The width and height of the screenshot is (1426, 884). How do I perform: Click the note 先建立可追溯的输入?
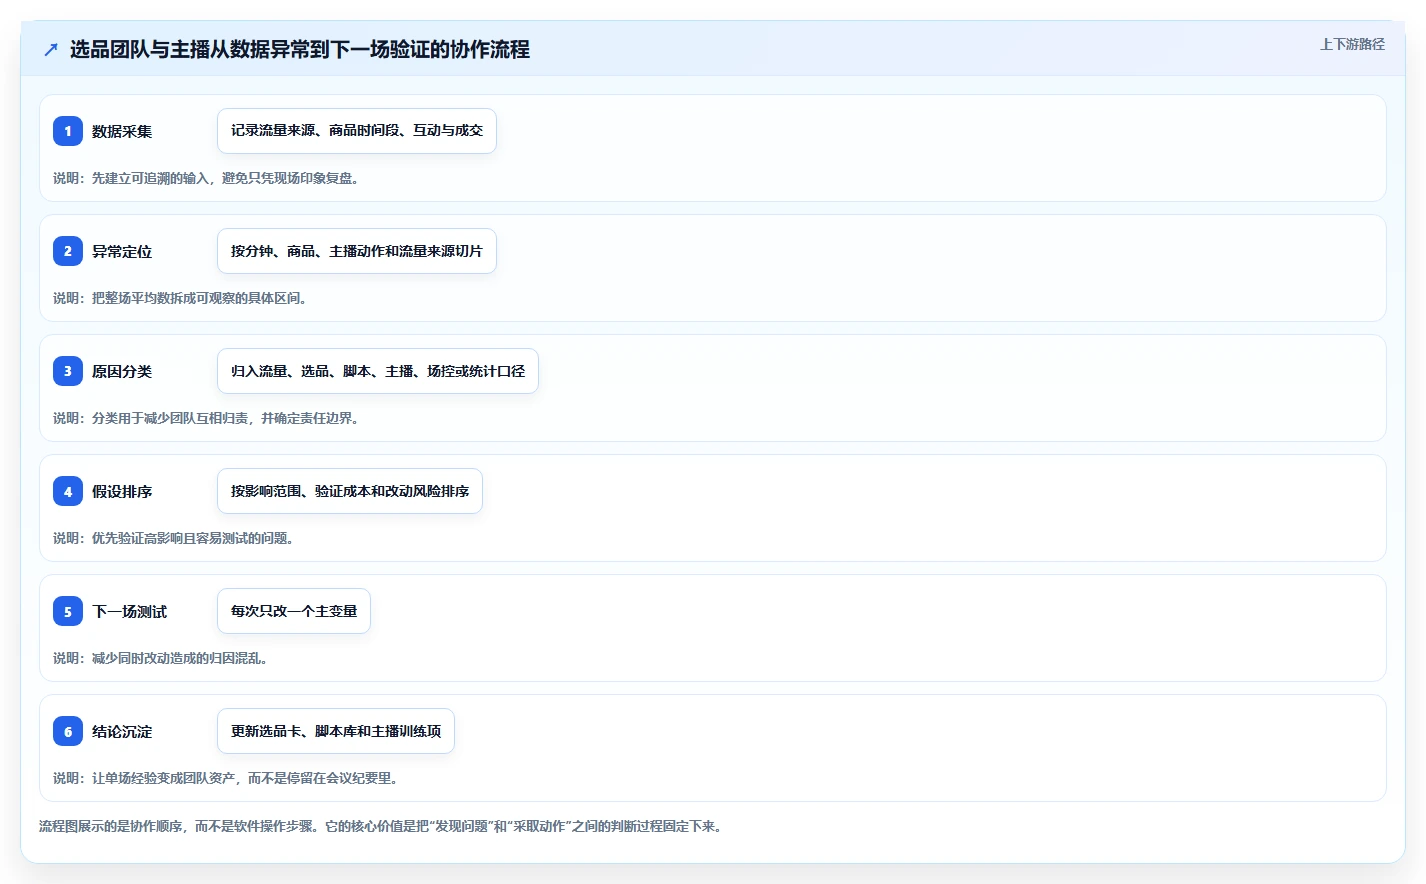(x=150, y=178)
